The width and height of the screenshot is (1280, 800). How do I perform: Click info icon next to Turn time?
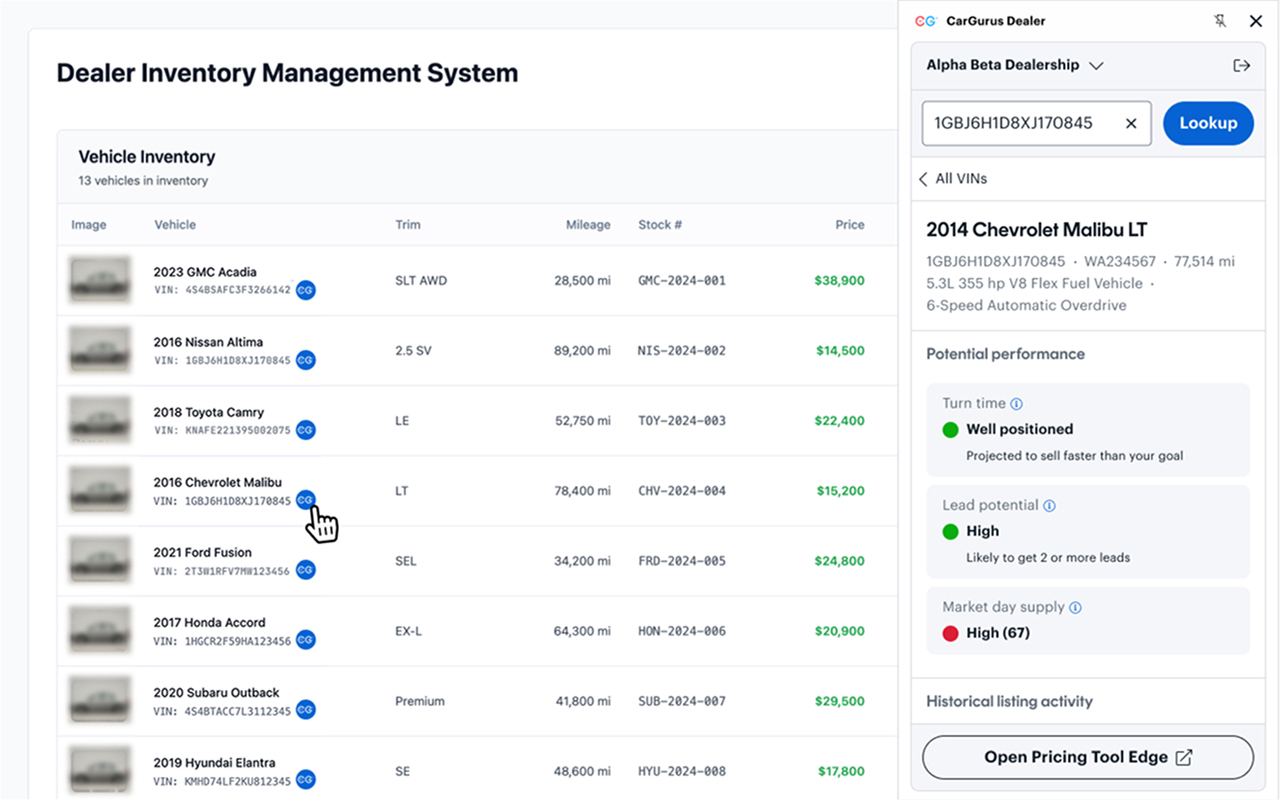point(1017,404)
